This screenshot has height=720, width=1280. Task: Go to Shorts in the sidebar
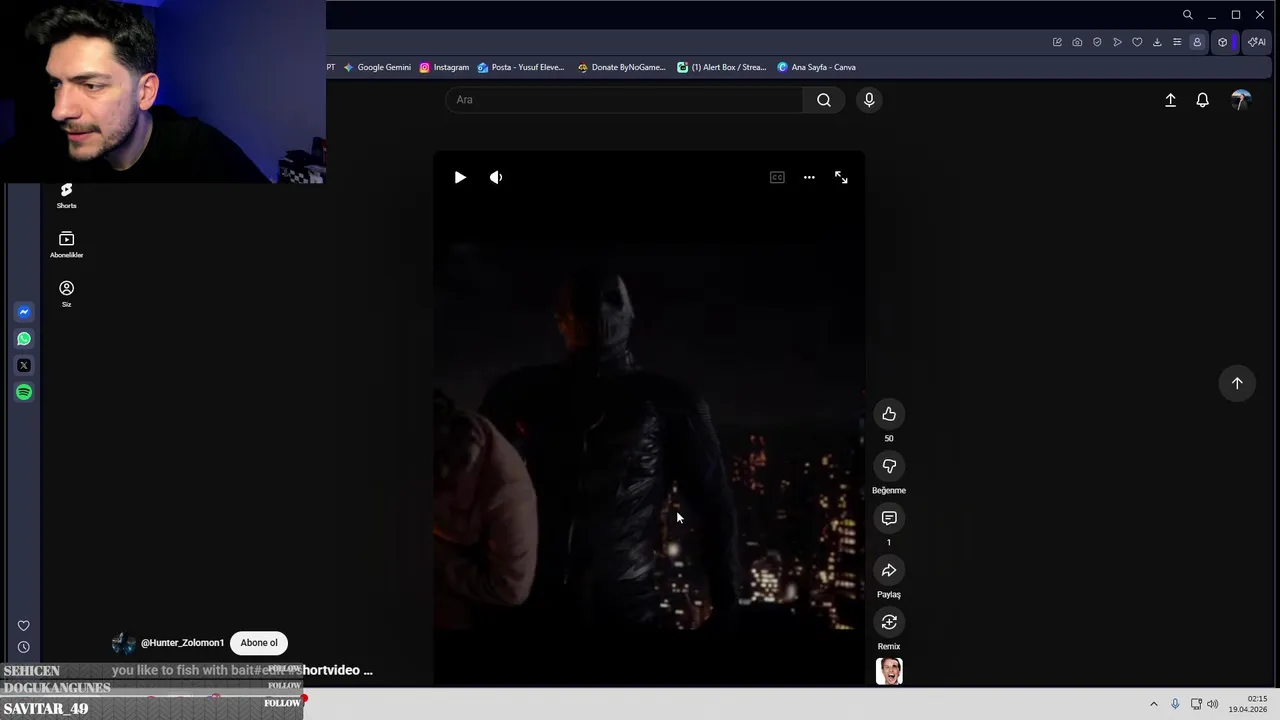(66, 195)
